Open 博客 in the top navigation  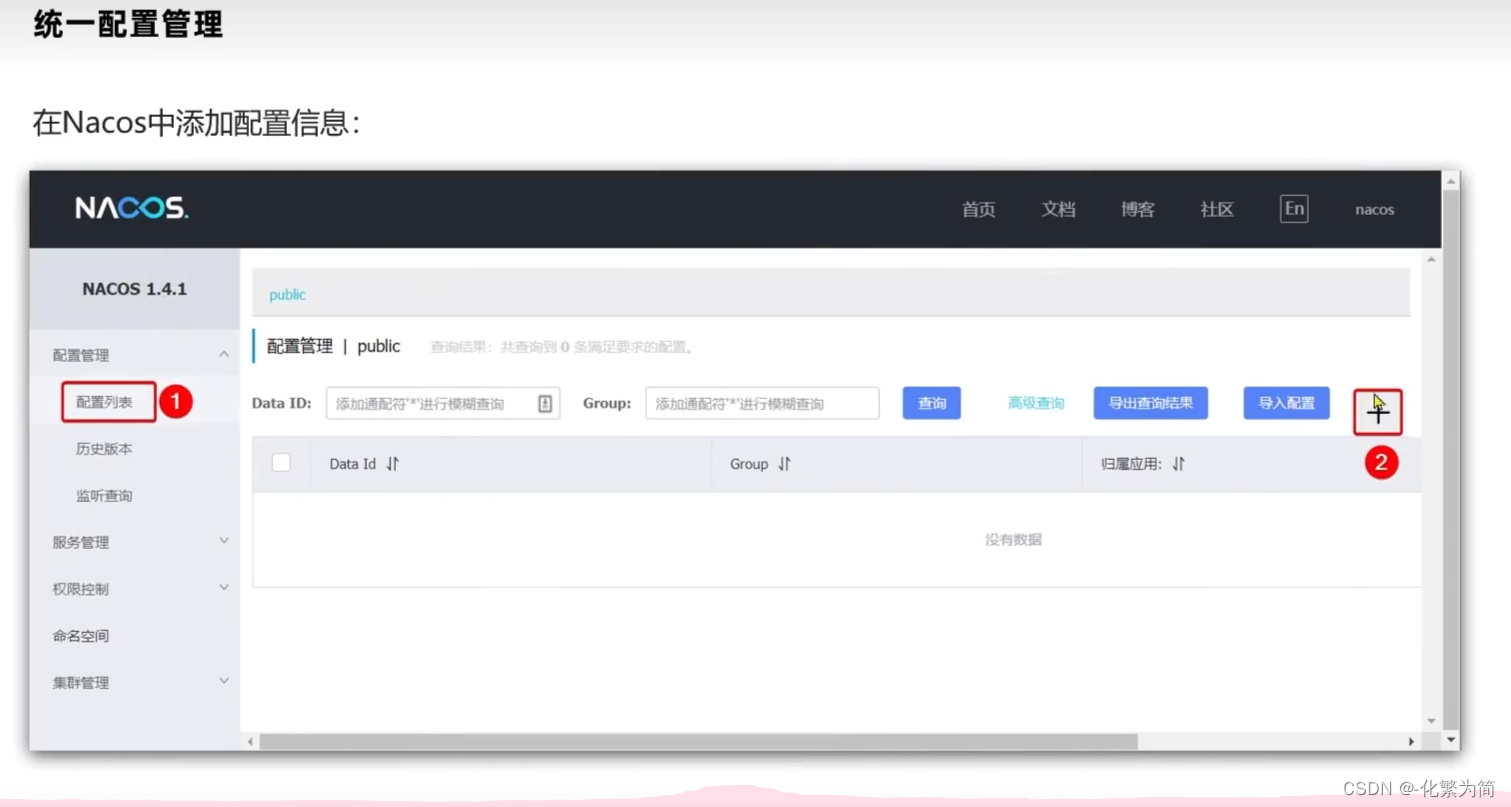pos(1138,209)
